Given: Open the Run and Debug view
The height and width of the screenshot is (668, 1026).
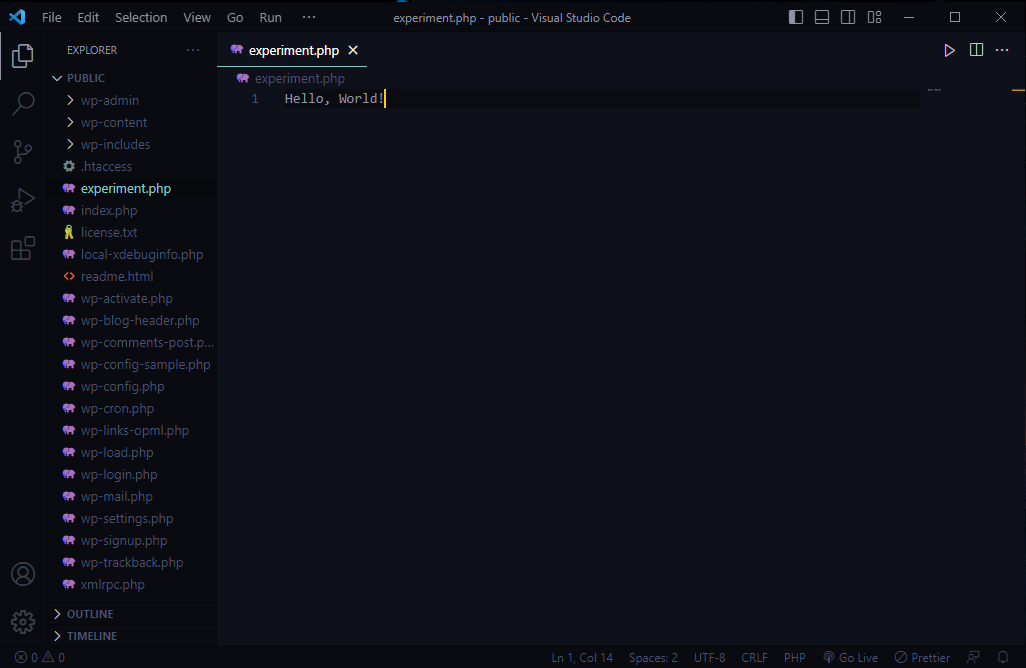Looking at the screenshot, I should 23,200.
